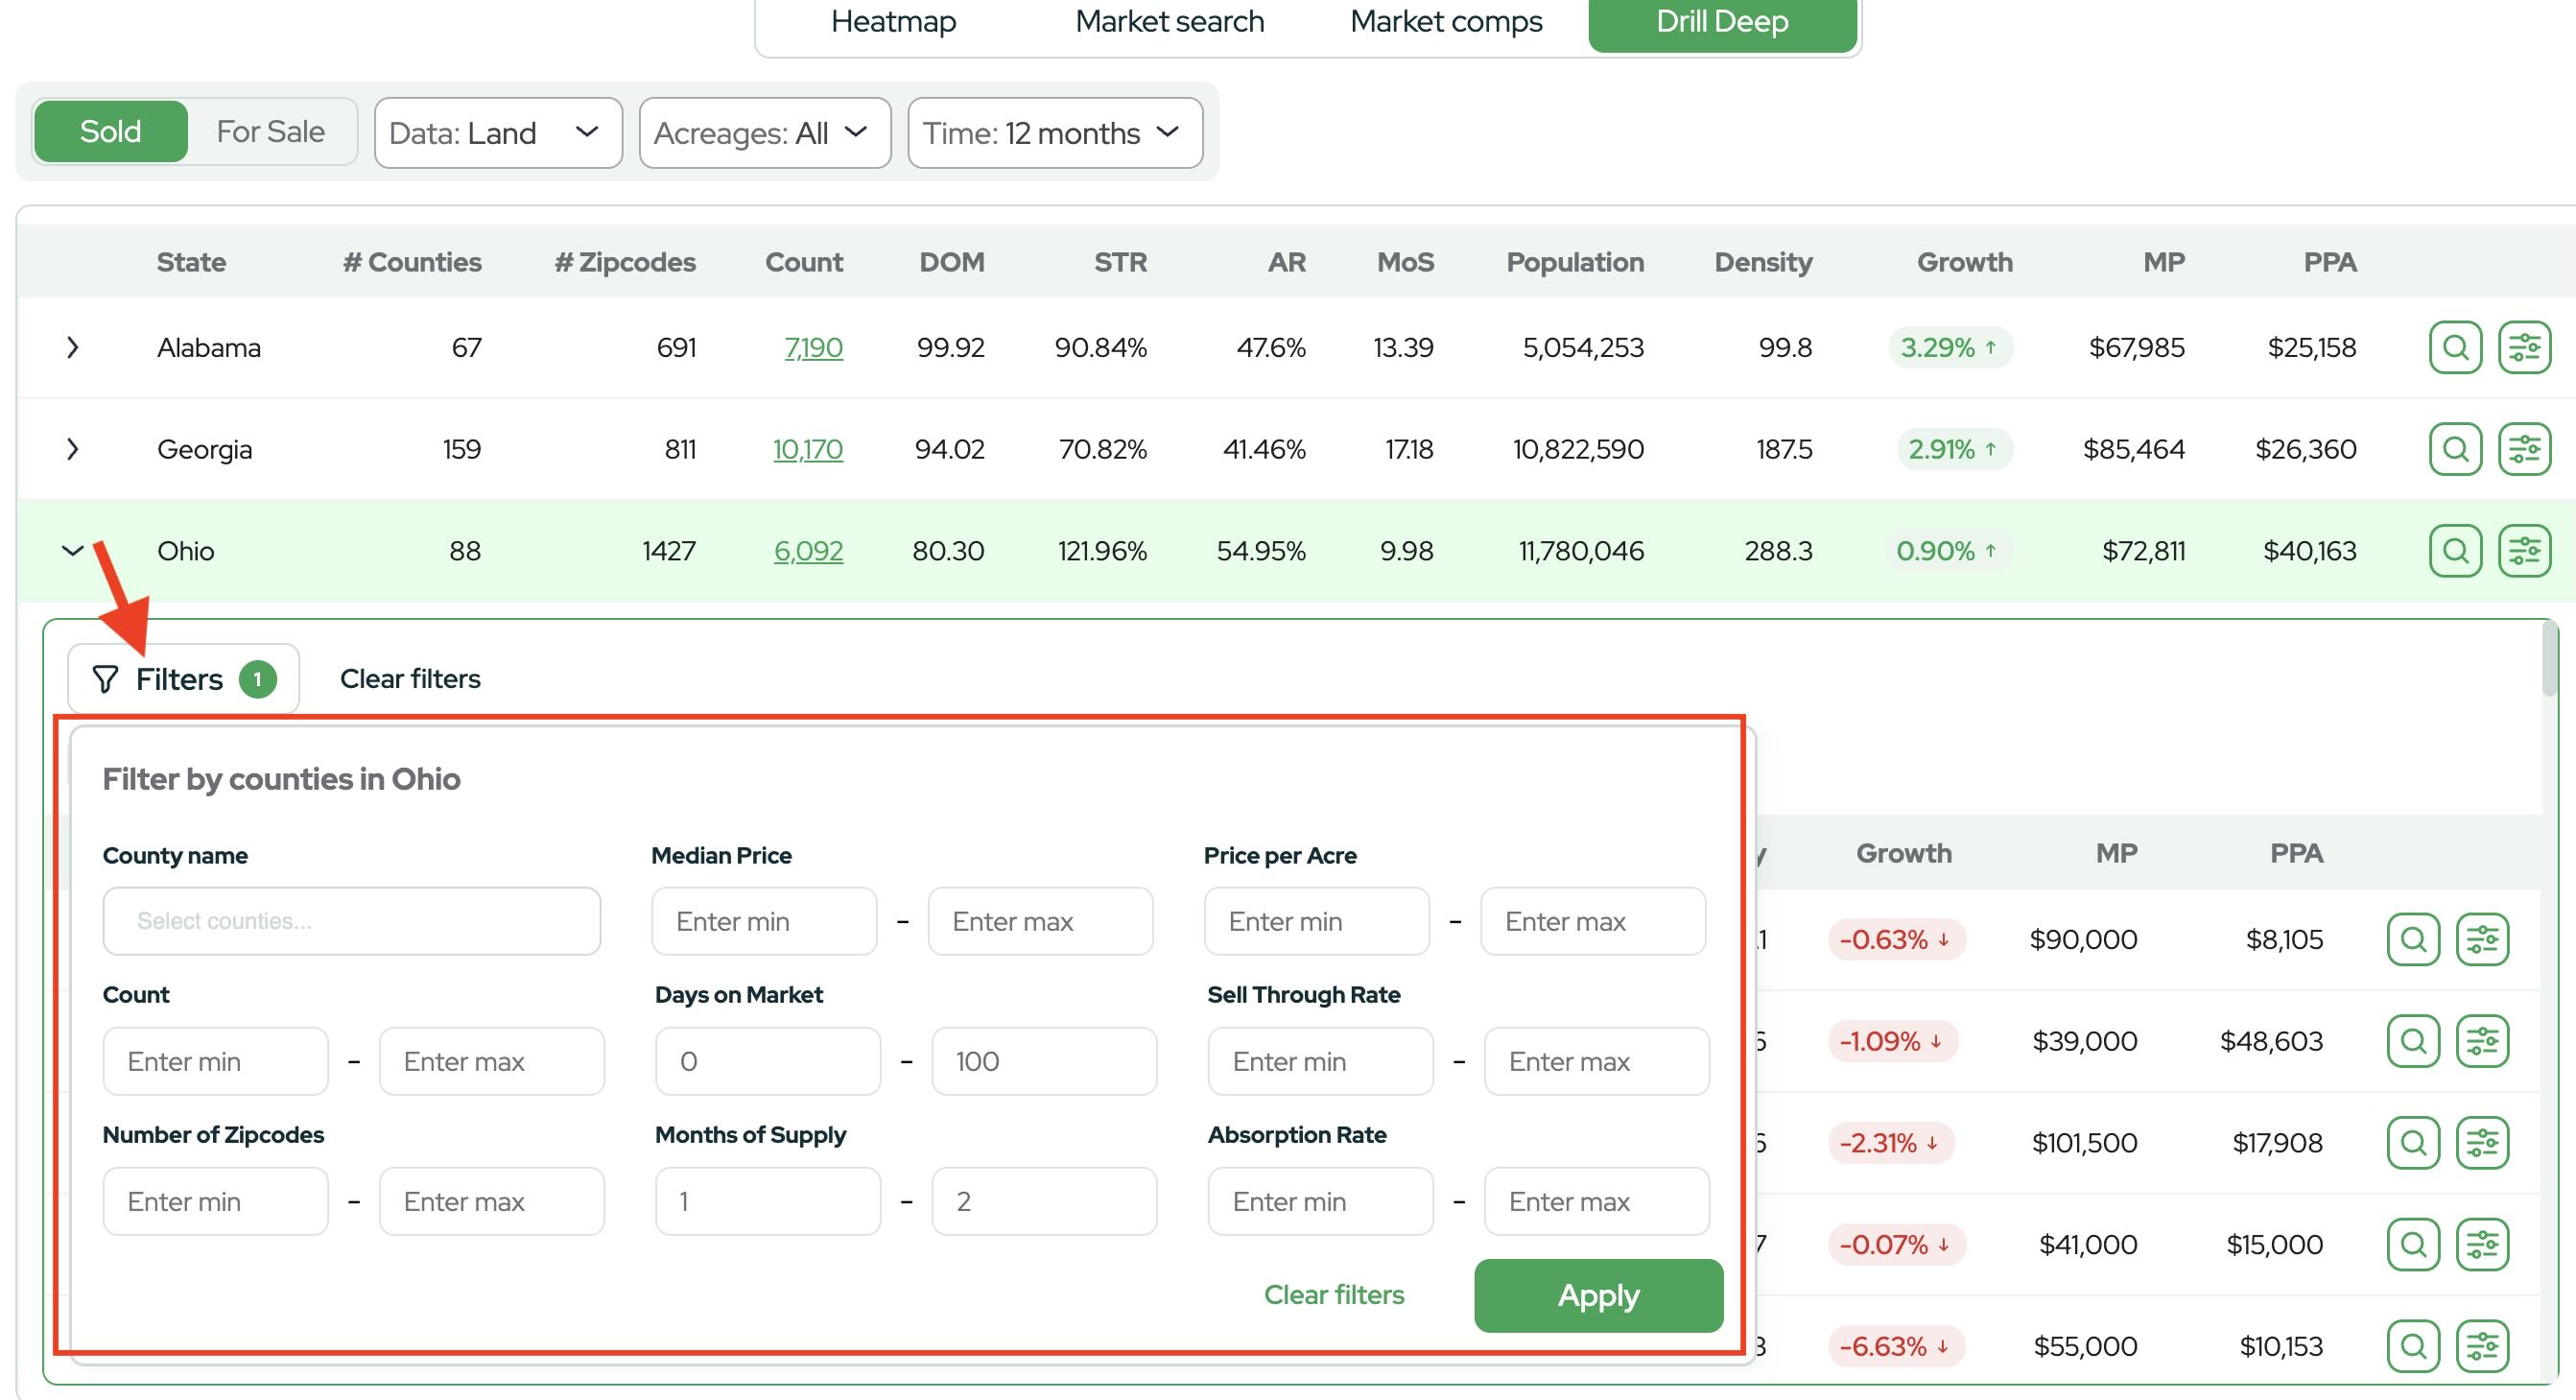Click filter settings icon in Ohio row

pyautogui.click(x=2524, y=550)
